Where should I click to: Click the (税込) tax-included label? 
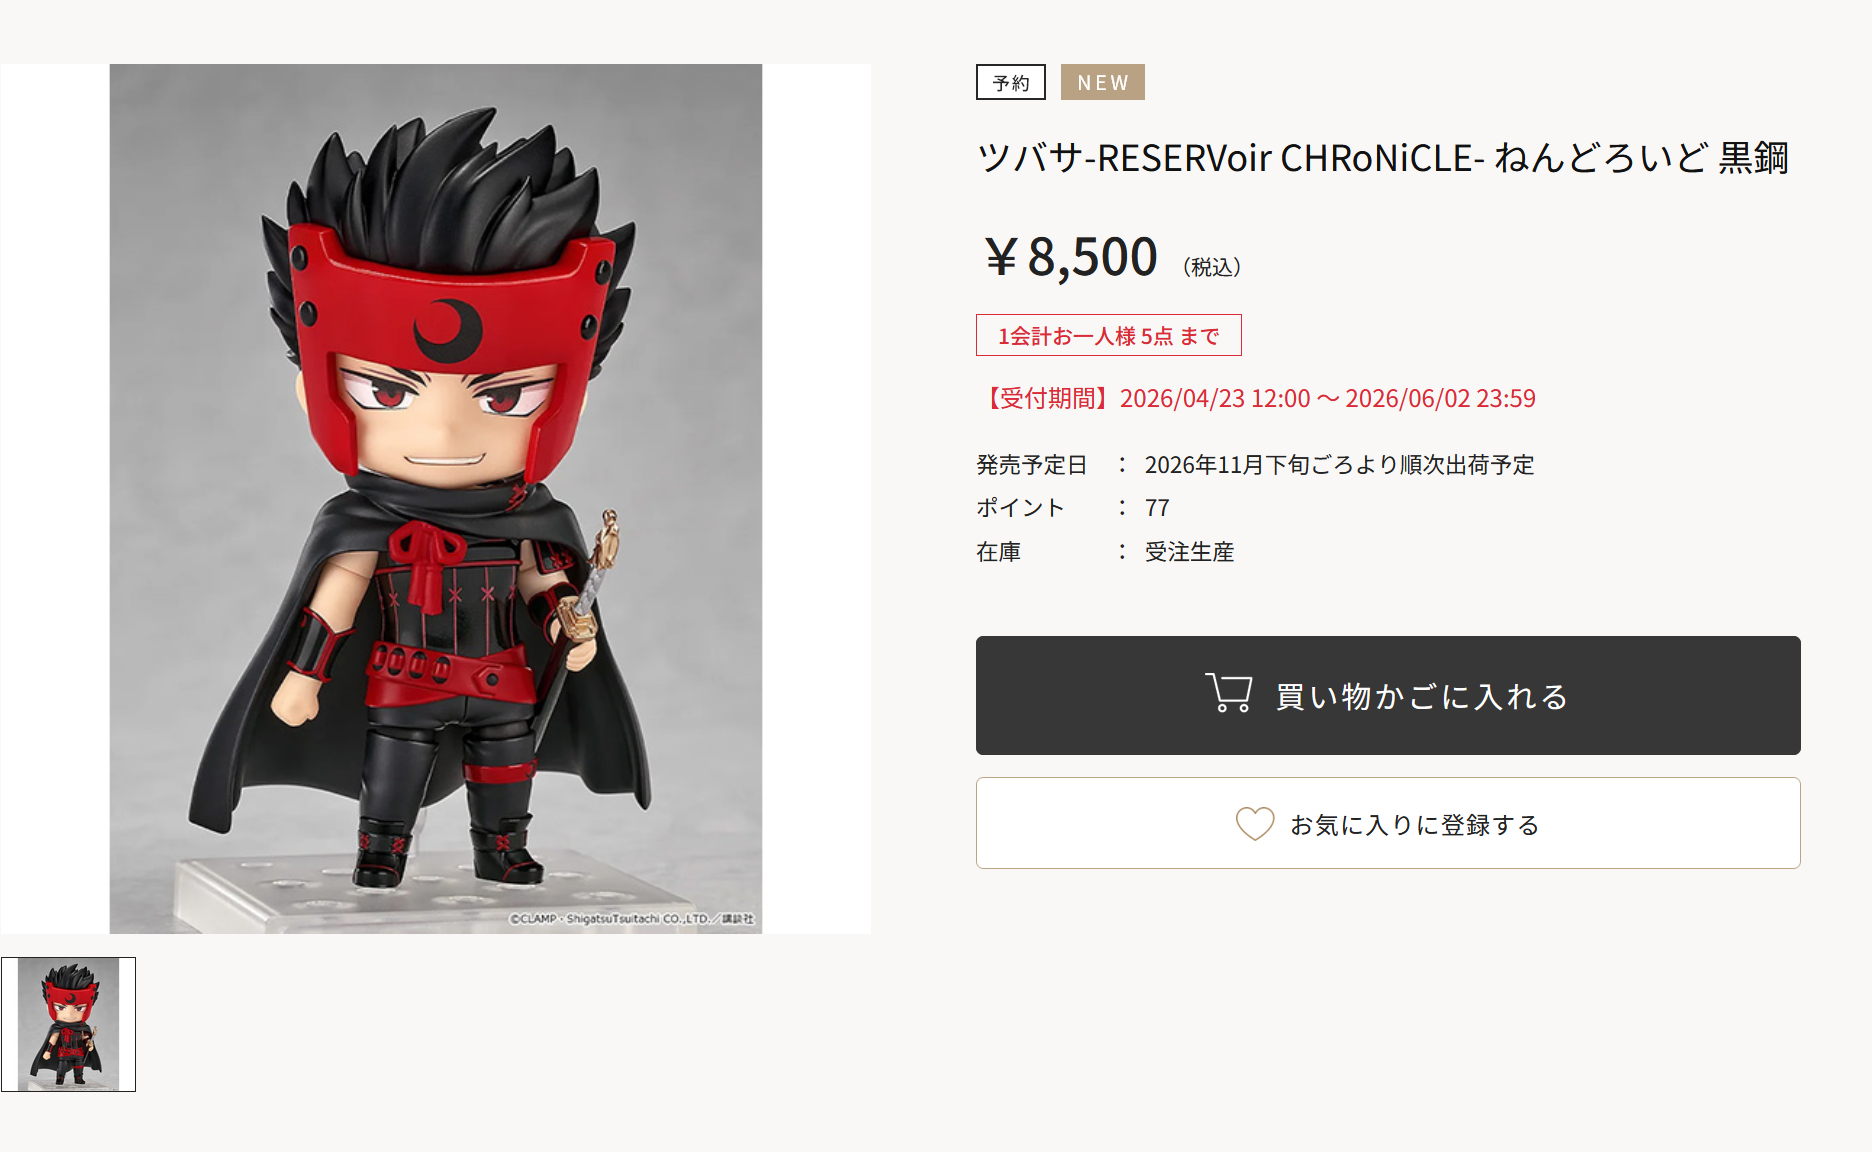[x=1212, y=267]
